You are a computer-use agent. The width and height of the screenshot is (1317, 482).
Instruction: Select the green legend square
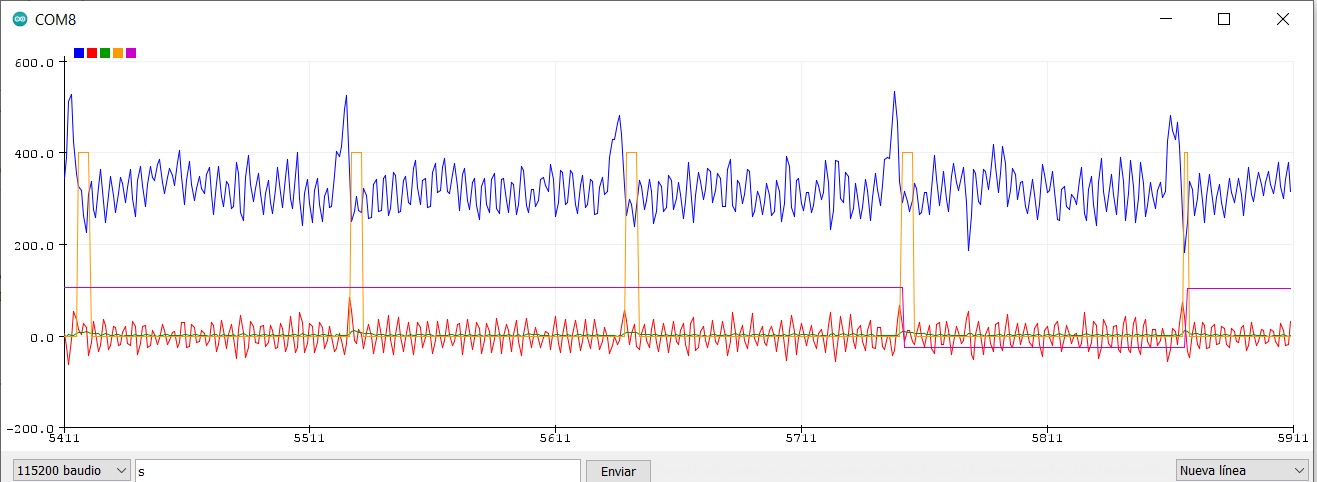(105, 53)
